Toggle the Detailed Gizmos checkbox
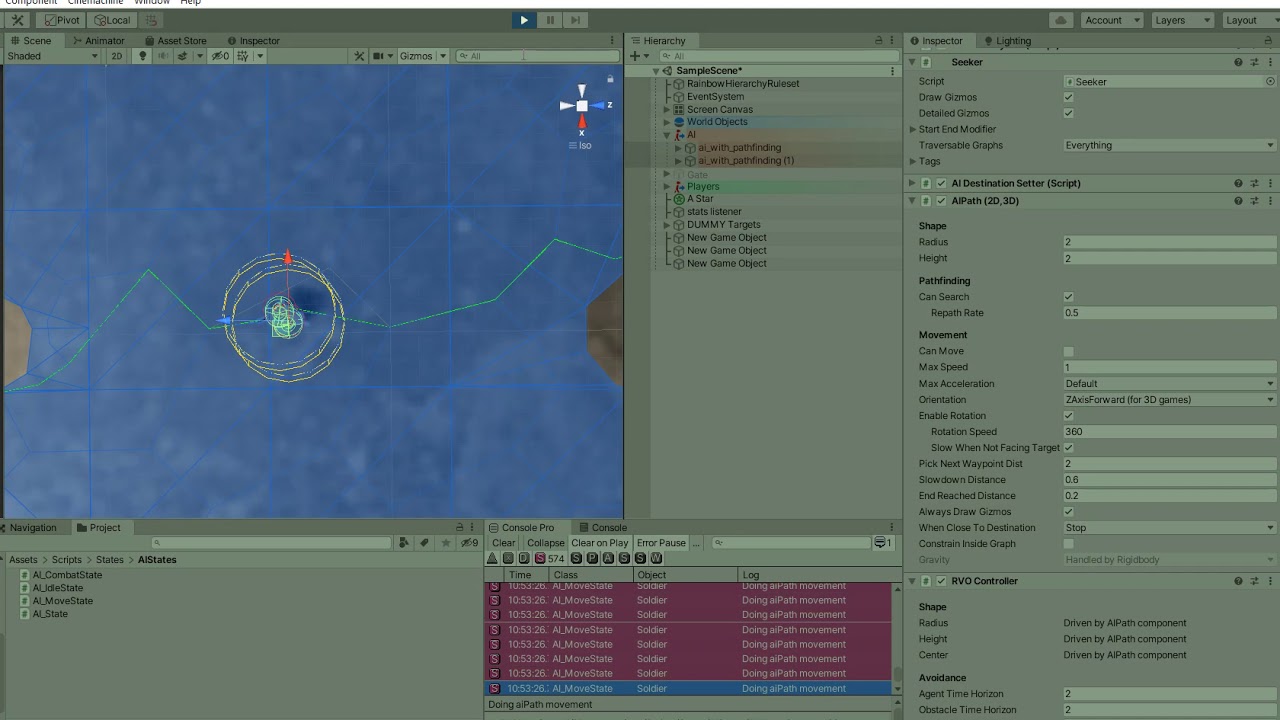The height and width of the screenshot is (720, 1280). (1069, 114)
